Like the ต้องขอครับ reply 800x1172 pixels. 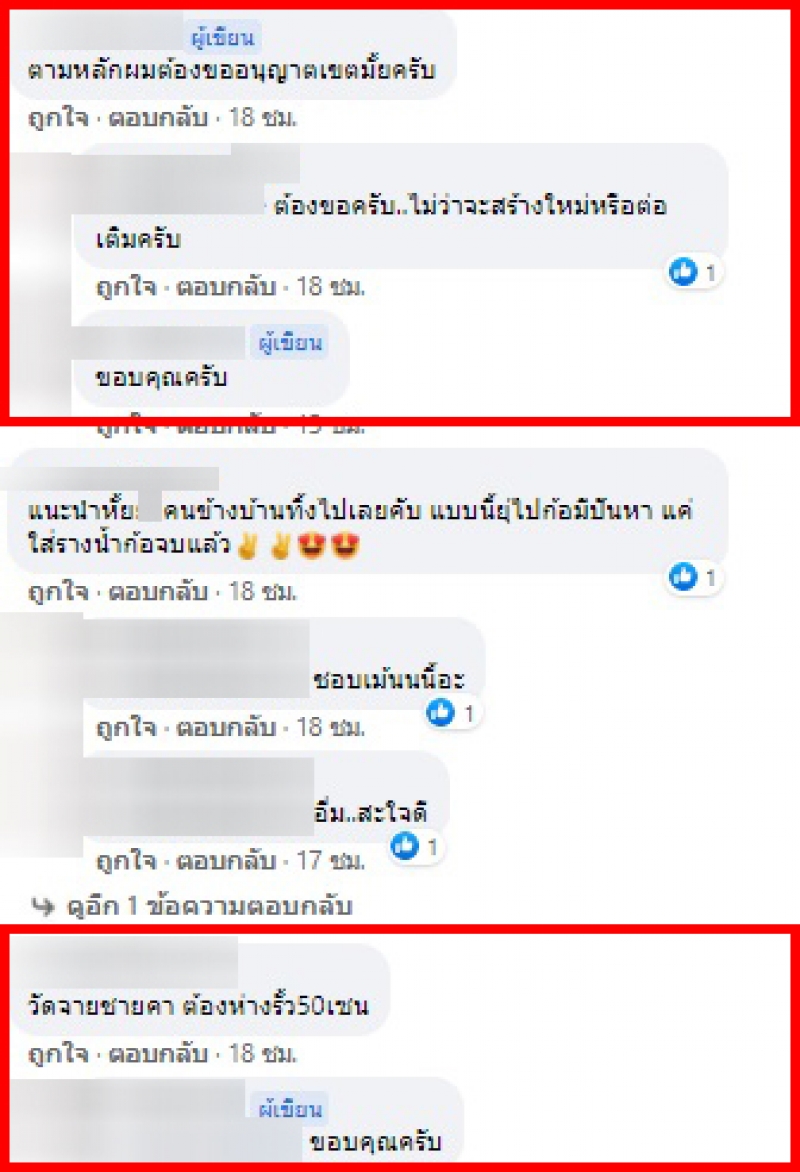point(126,287)
